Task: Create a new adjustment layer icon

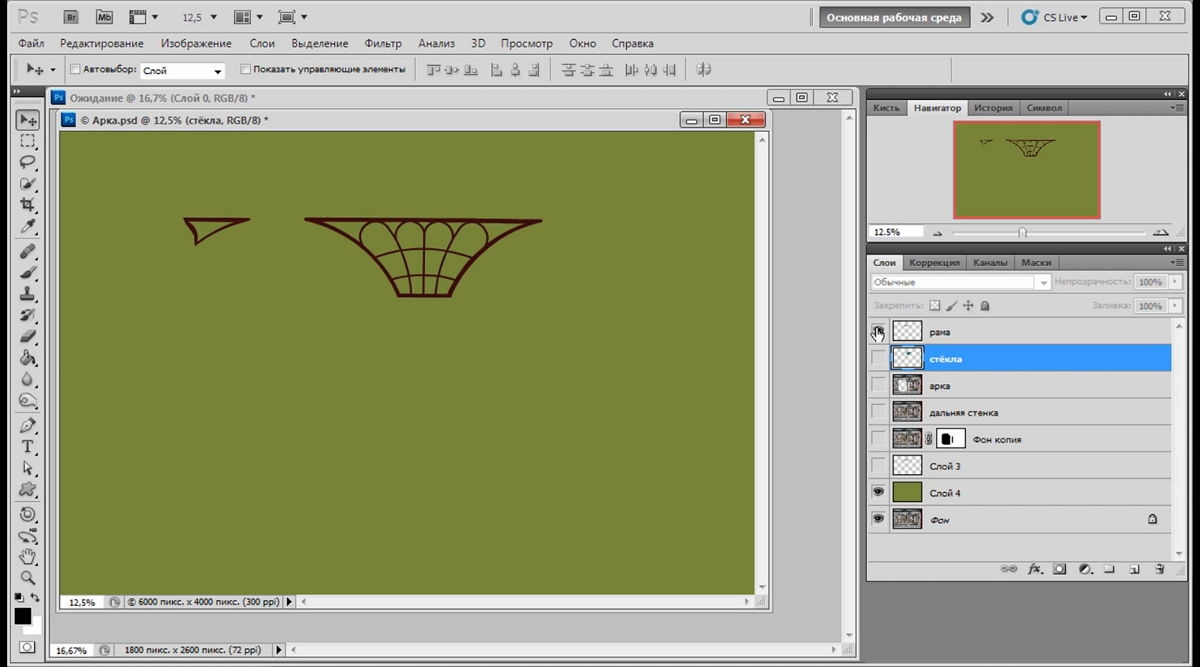Action: (x=1084, y=569)
